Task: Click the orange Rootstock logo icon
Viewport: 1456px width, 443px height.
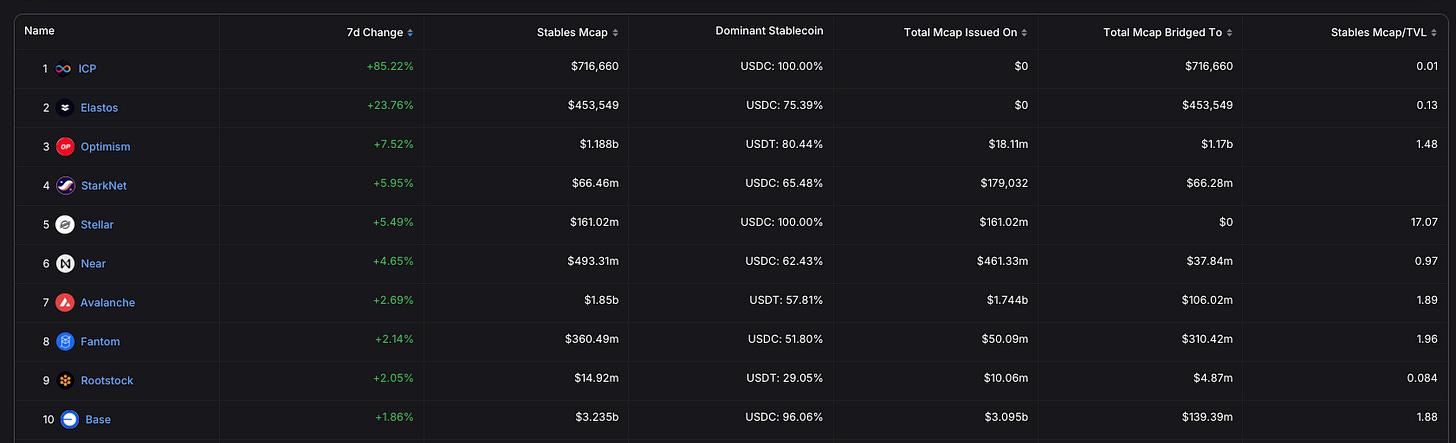Action: pos(65,381)
